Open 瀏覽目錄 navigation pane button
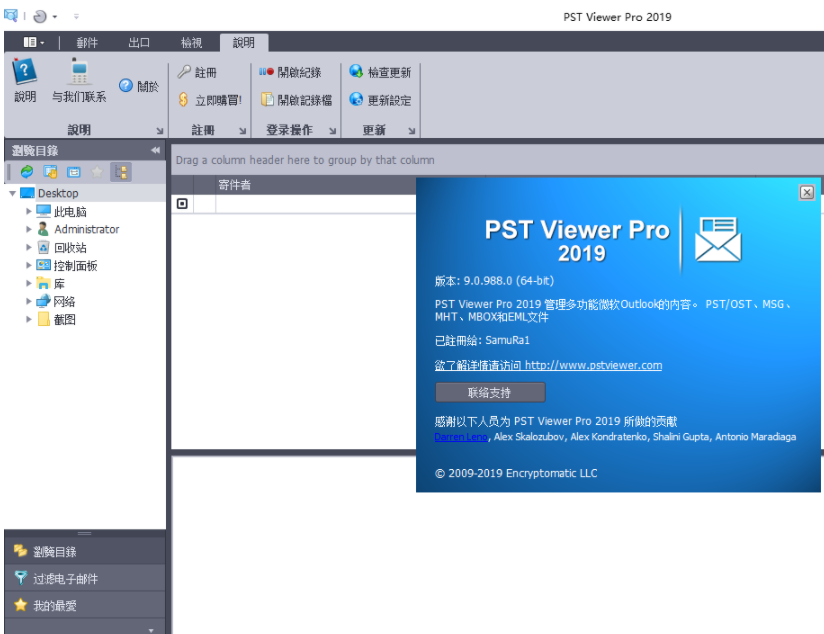Image resolution: width=824 pixels, height=634 pixels. point(85,551)
